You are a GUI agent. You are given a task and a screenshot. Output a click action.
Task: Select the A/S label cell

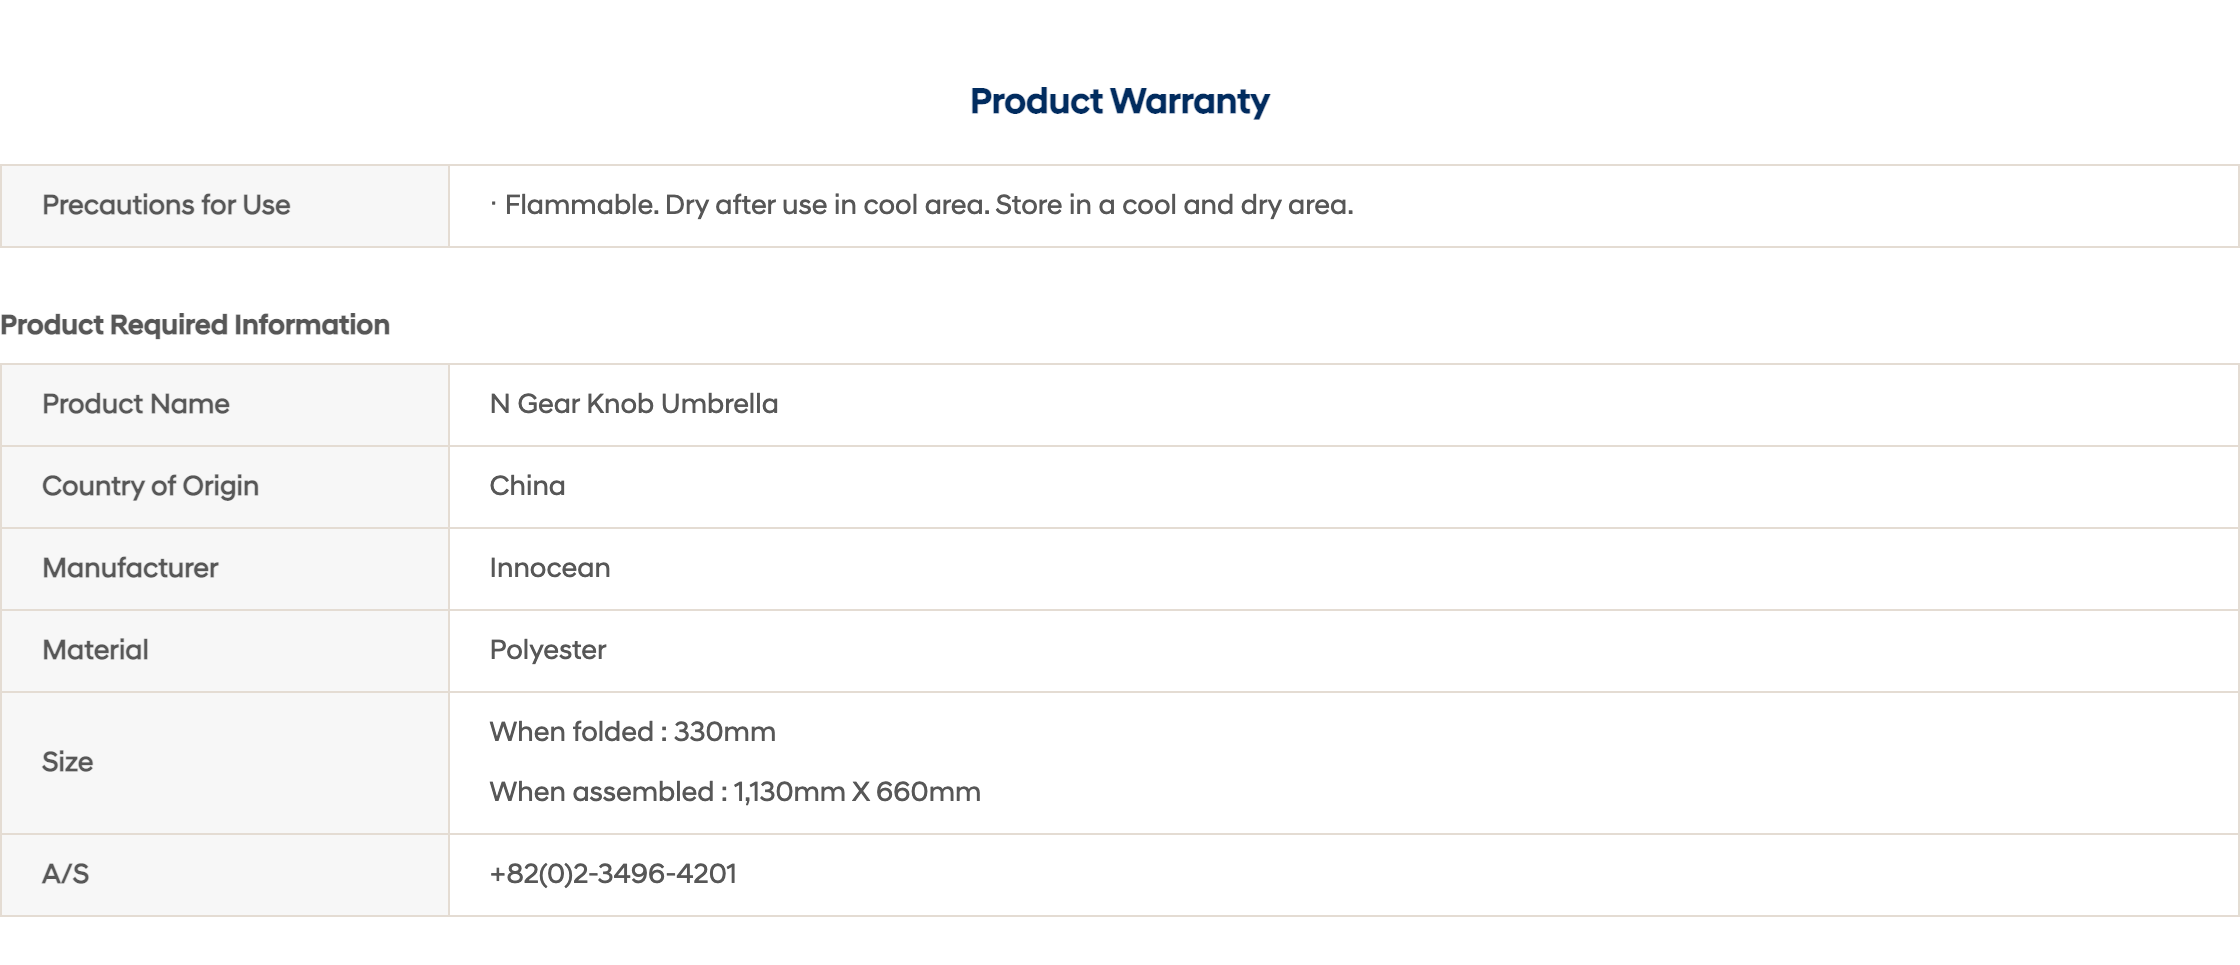225,875
